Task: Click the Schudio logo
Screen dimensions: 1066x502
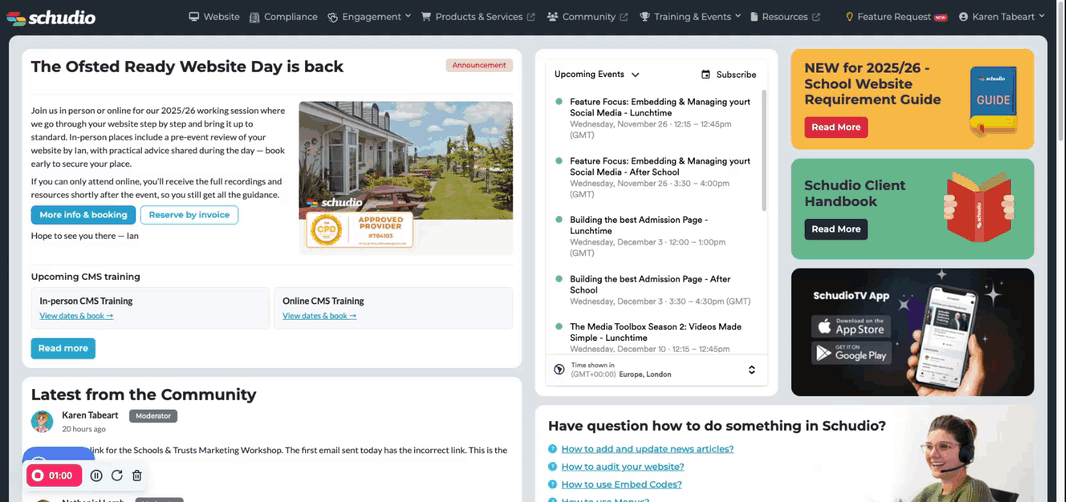Action: pyautogui.click(x=50, y=18)
